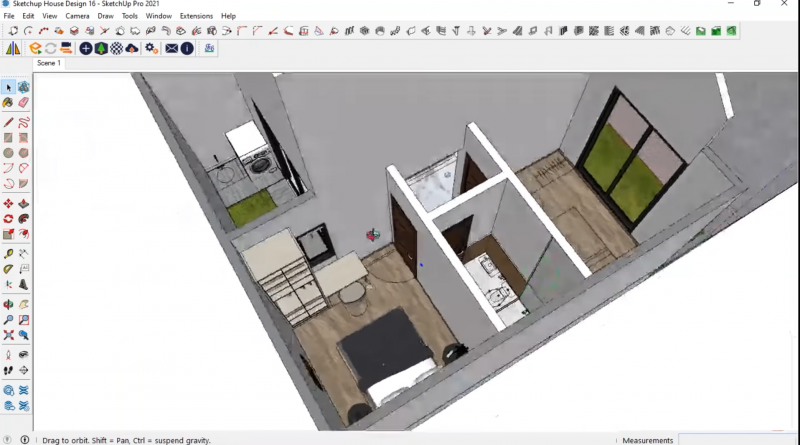
Task: Choose the Rectangle tool
Action: pyautogui.click(x=8, y=138)
